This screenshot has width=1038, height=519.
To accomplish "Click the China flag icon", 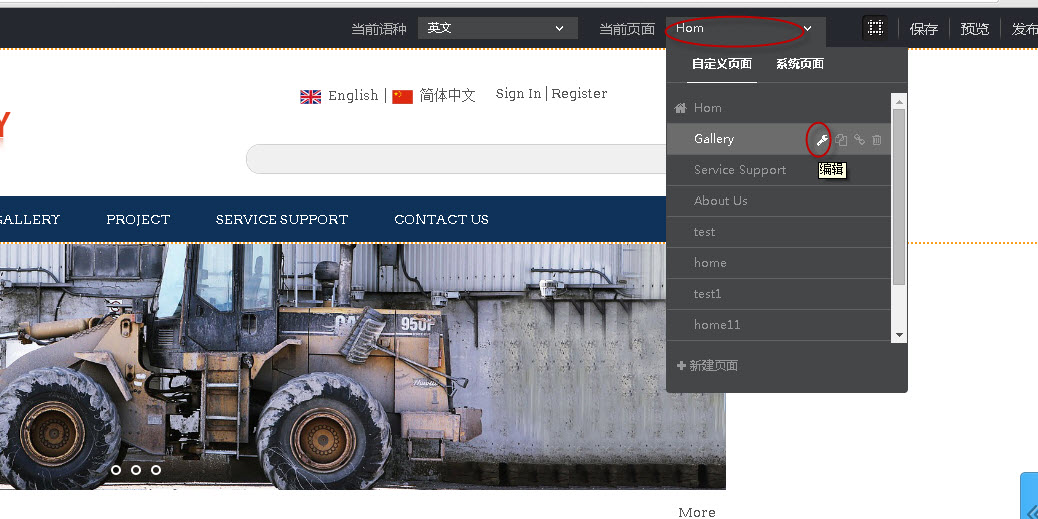I will [x=402, y=96].
